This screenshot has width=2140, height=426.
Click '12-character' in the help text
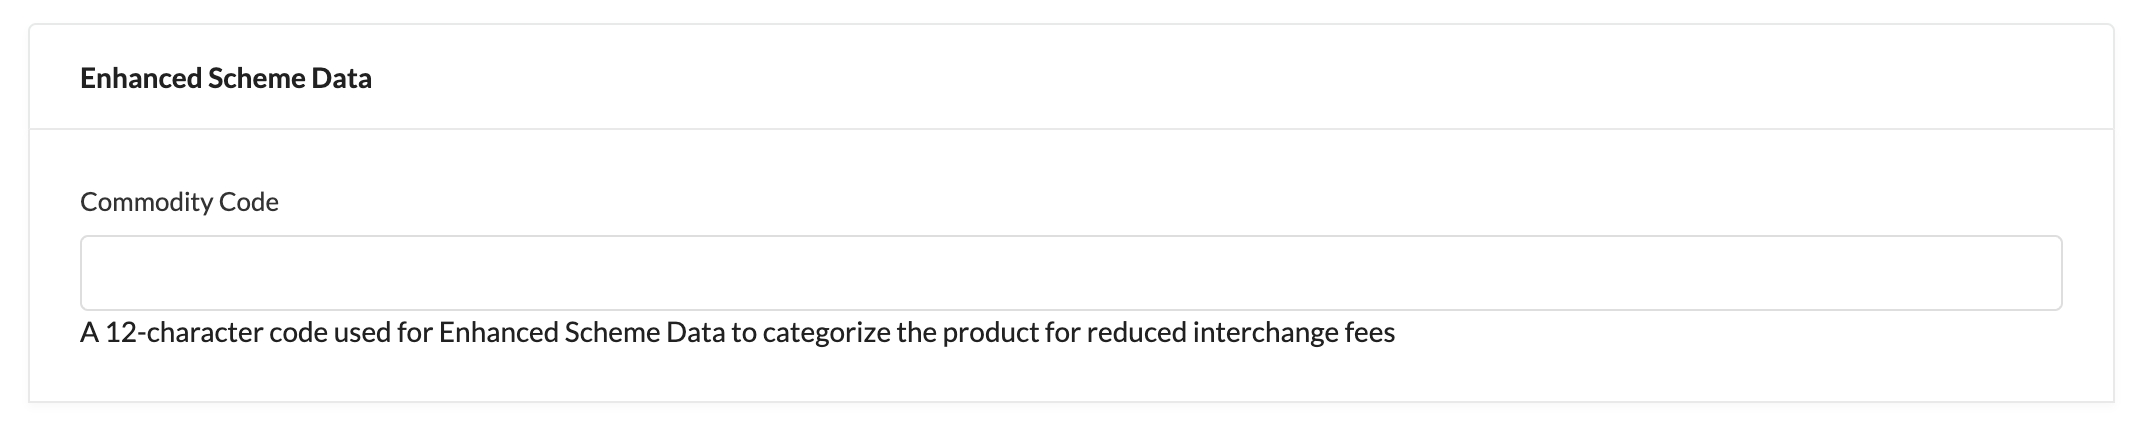click(x=183, y=332)
